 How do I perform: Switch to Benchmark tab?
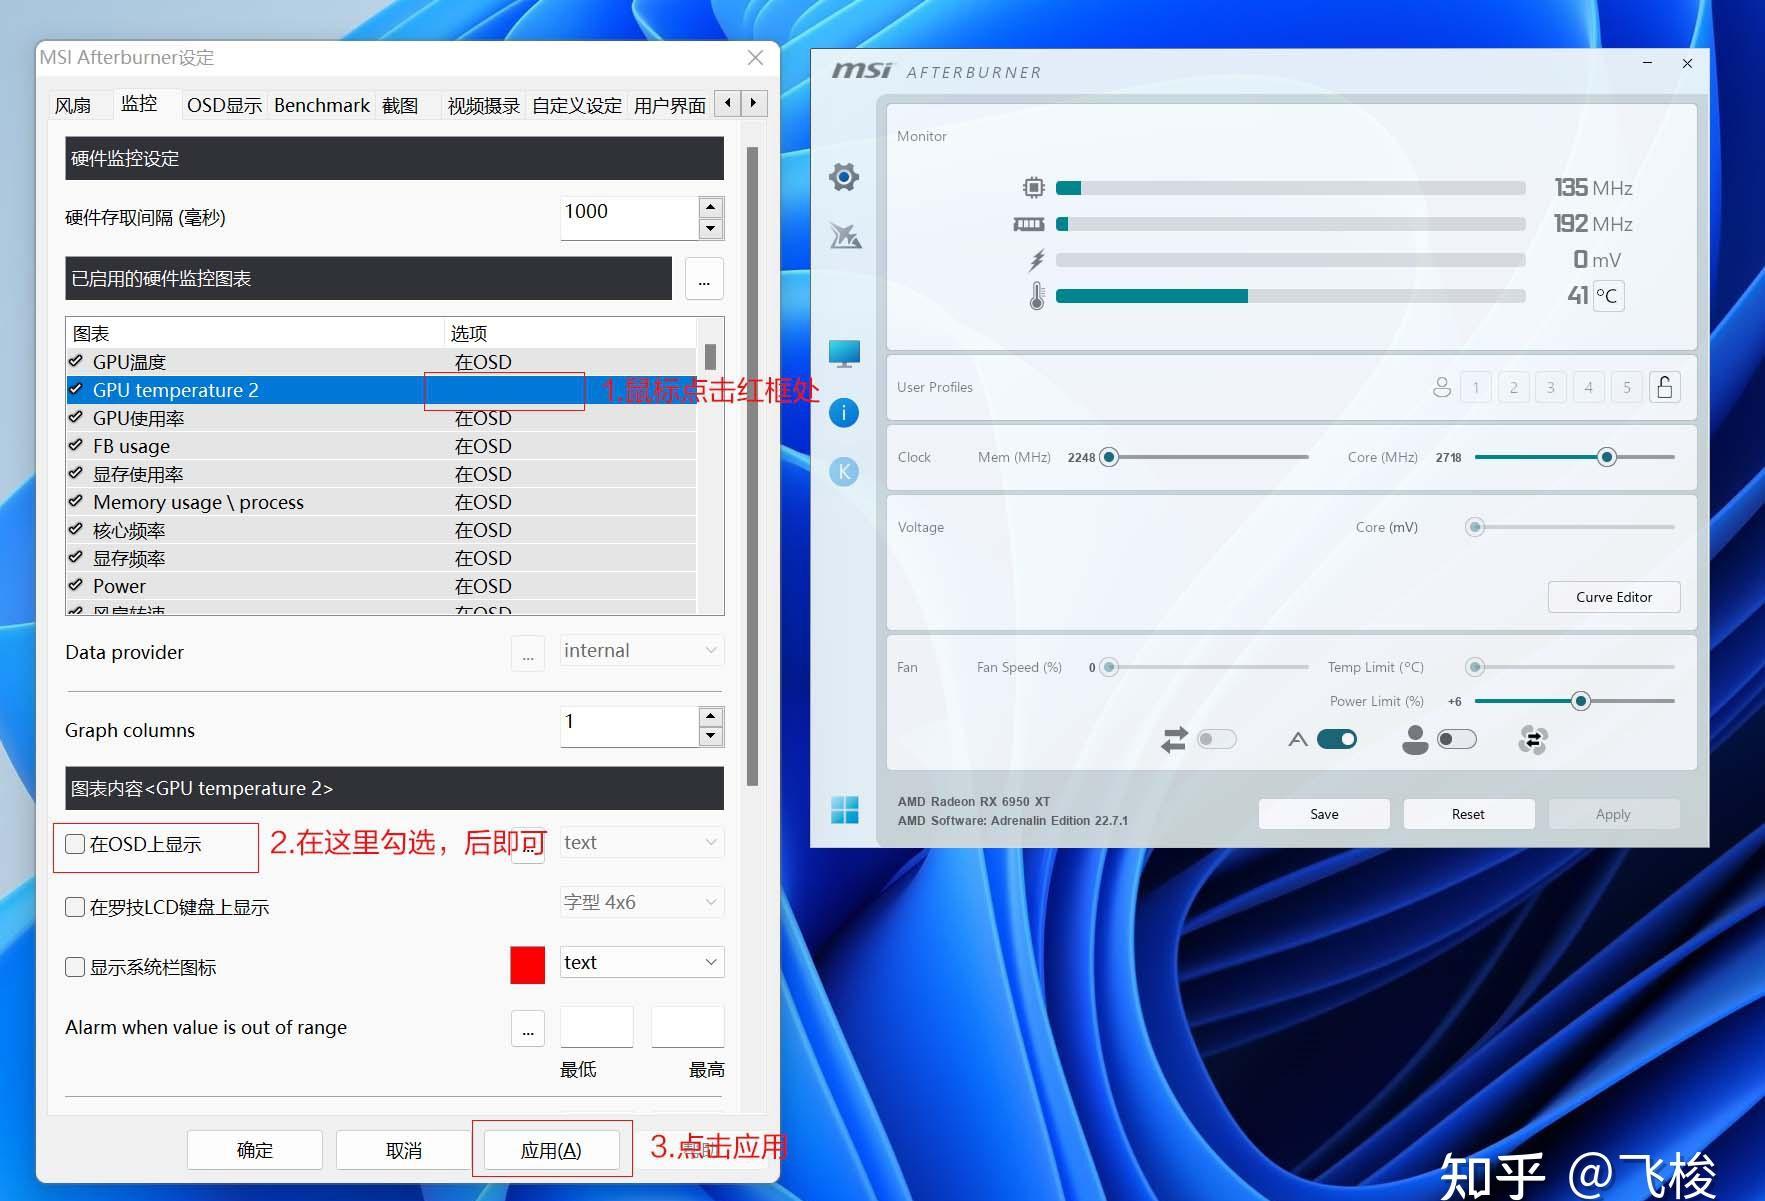pyautogui.click(x=322, y=105)
